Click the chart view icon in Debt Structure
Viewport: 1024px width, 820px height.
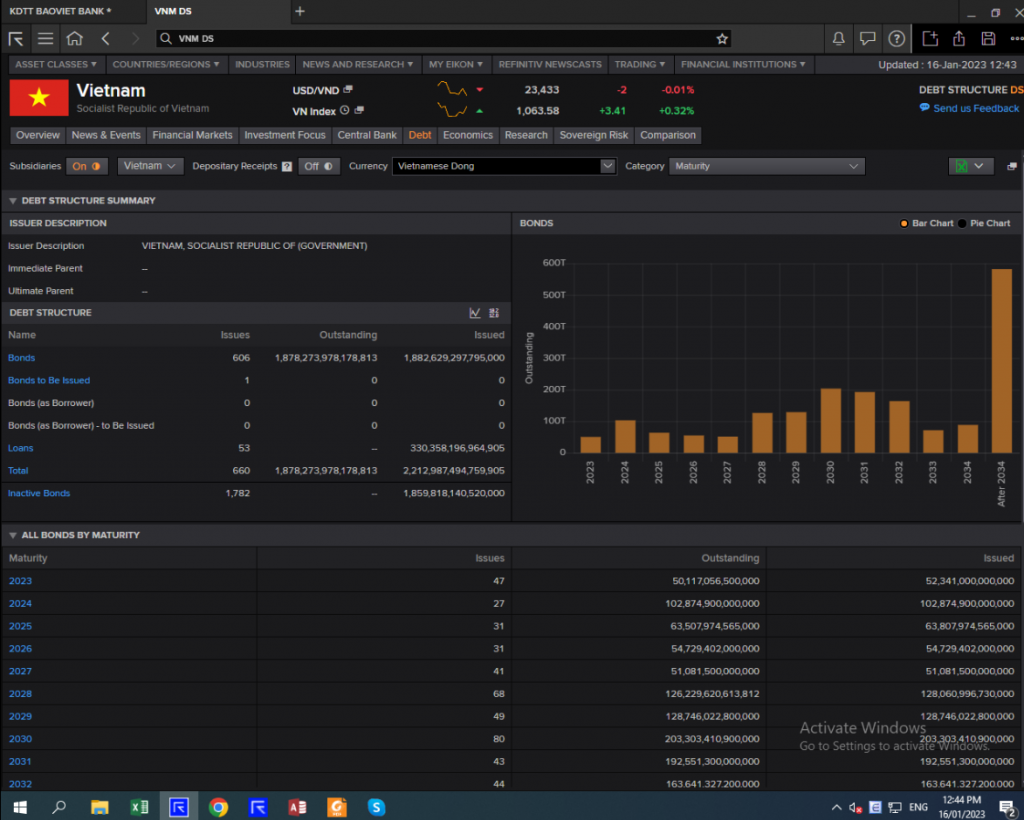(x=475, y=313)
